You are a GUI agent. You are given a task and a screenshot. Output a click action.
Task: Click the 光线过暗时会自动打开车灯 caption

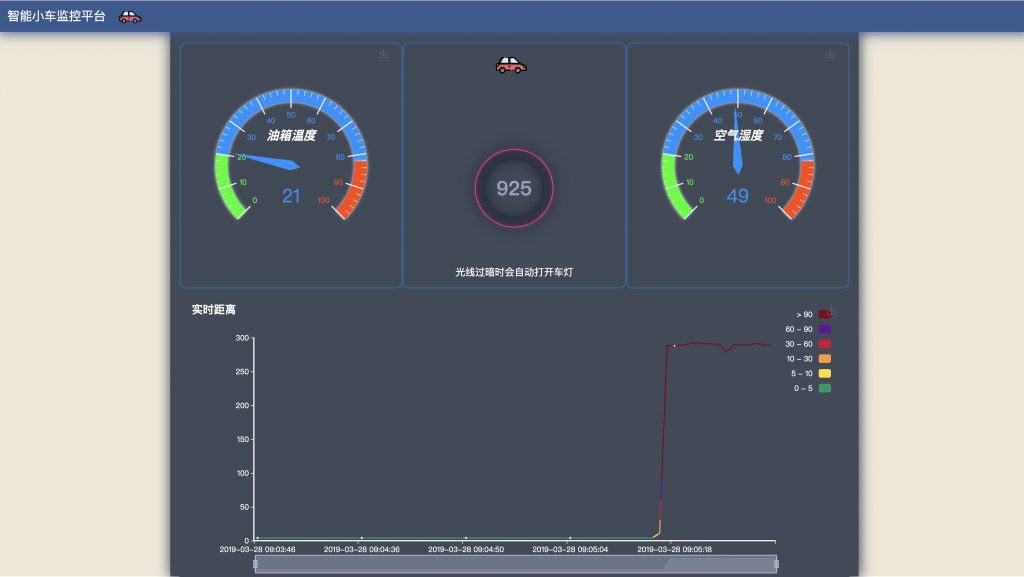pos(514,272)
